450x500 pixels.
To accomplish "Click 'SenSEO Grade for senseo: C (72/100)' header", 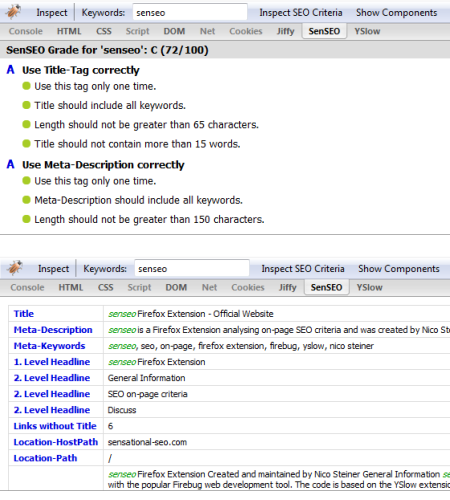I will click(107, 50).
